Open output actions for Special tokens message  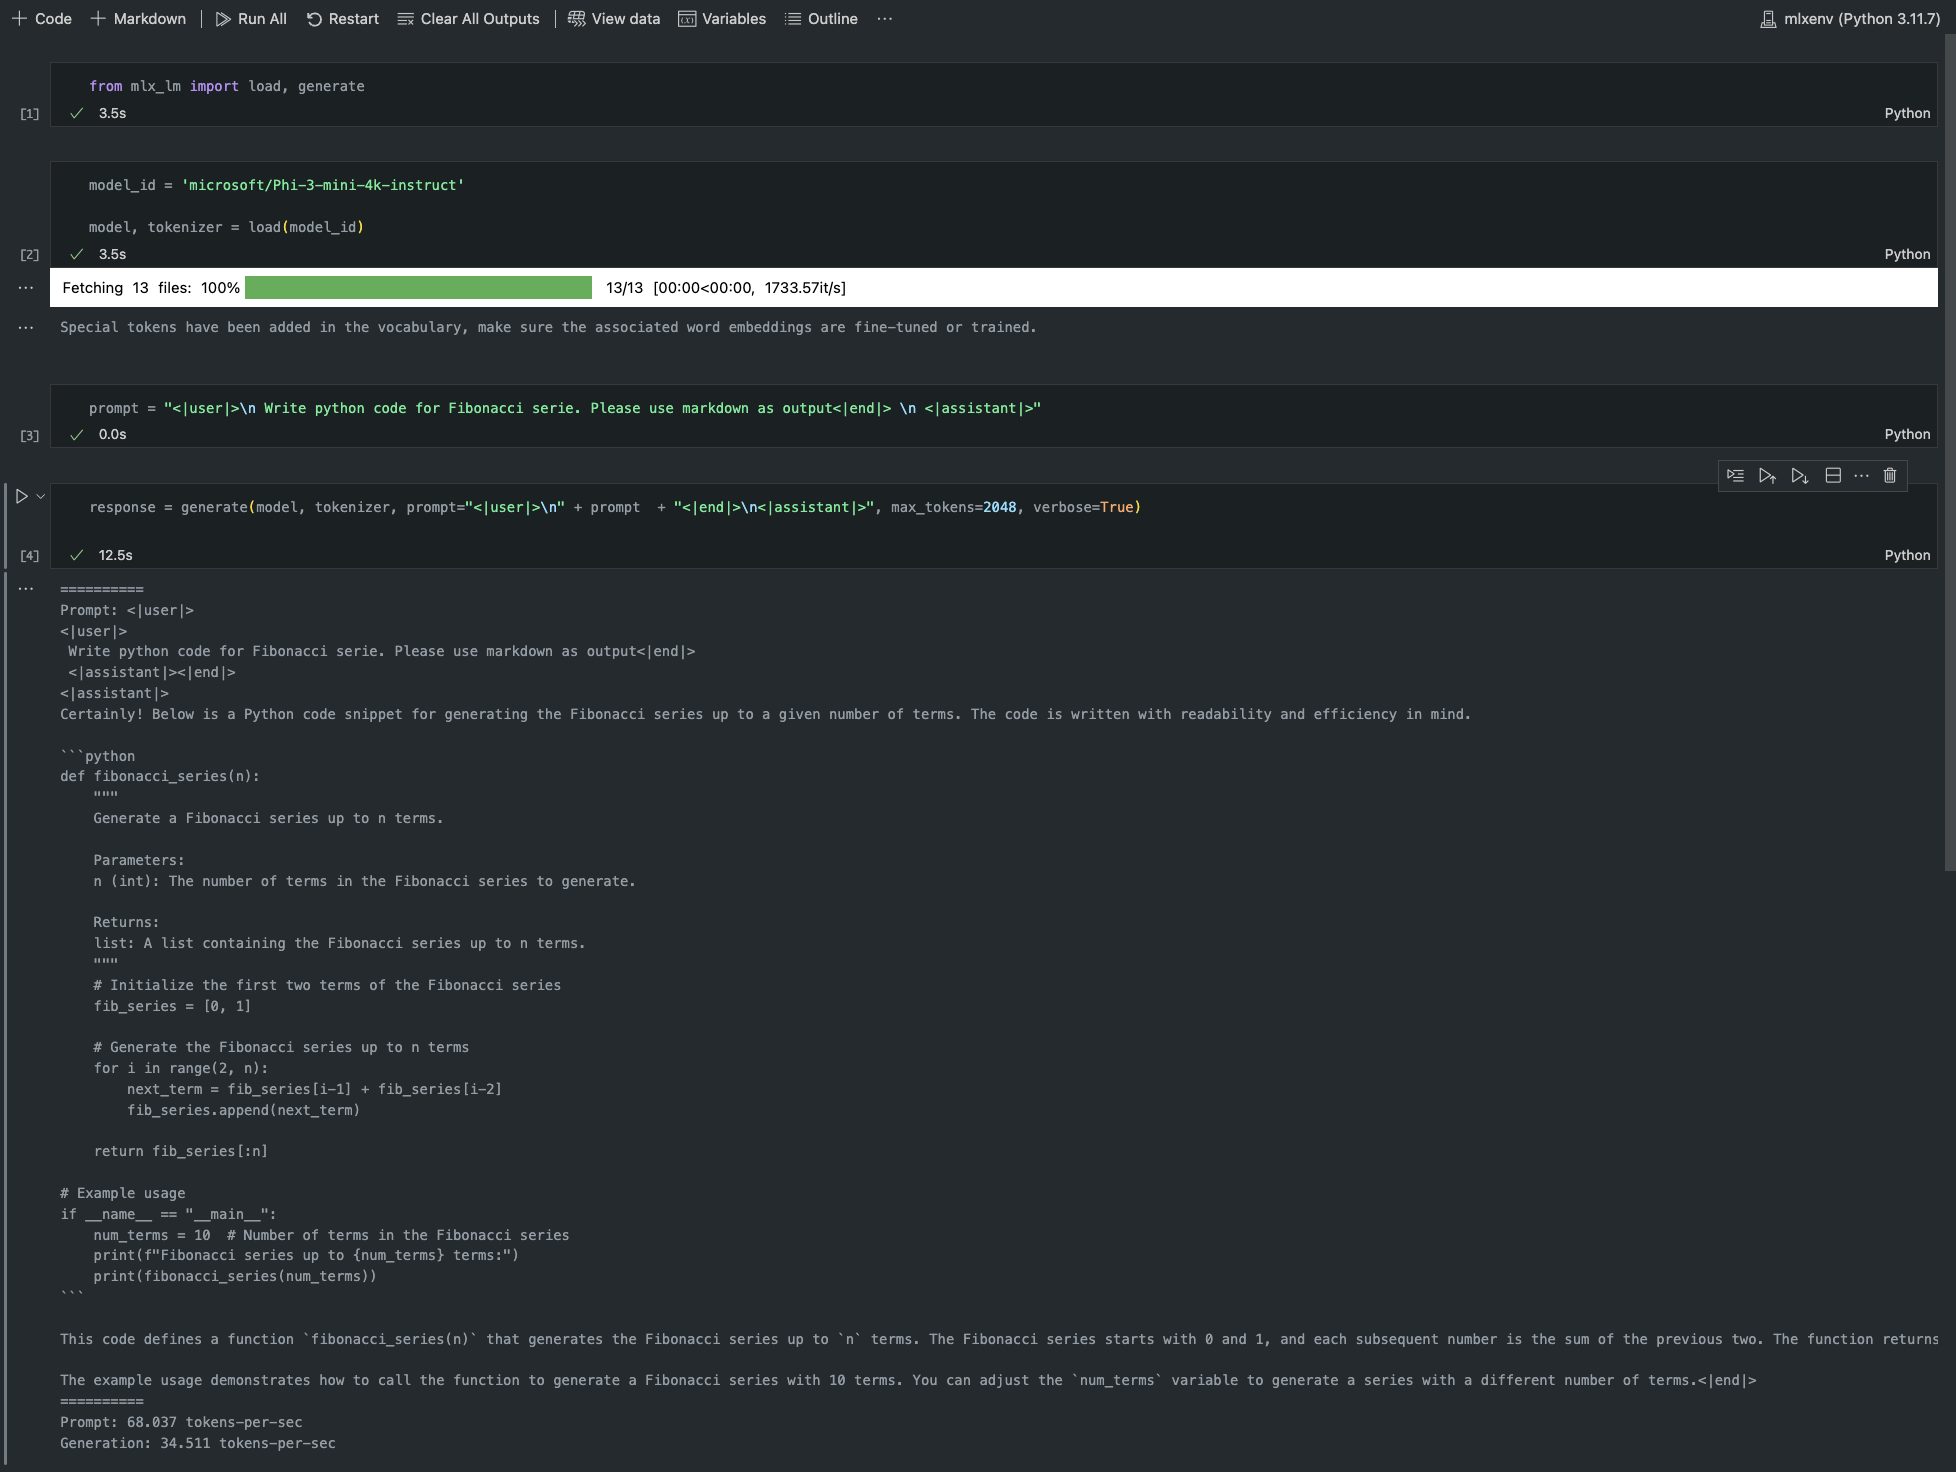pyautogui.click(x=26, y=327)
